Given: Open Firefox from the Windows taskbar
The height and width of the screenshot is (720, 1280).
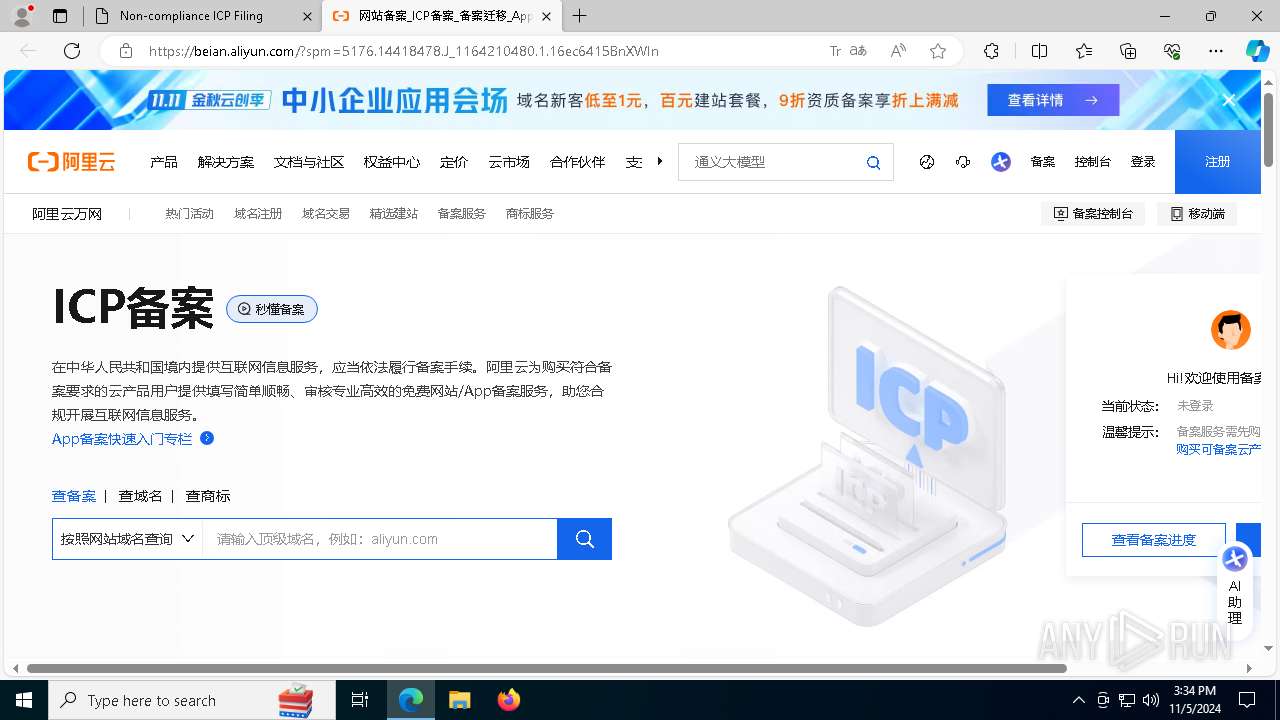Looking at the screenshot, I should click(x=509, y=700).
